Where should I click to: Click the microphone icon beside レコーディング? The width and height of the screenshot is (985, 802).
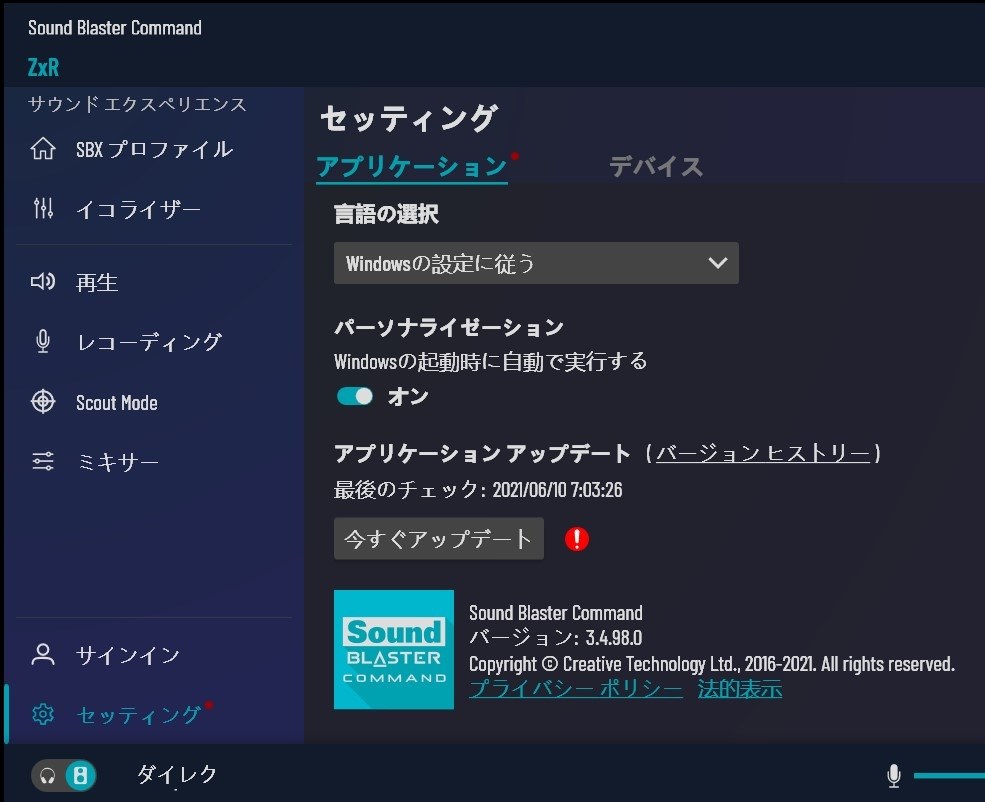point(43,341)
